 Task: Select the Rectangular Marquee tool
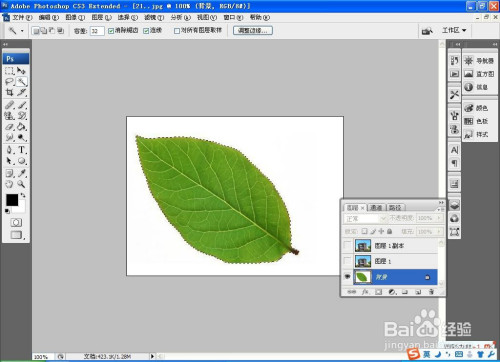pos(9,71)
